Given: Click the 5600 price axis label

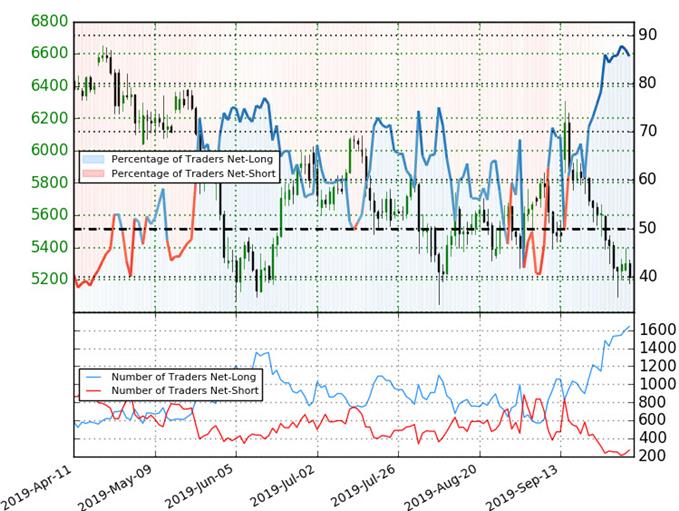Looking at the screenshot, I should (49, 215).
